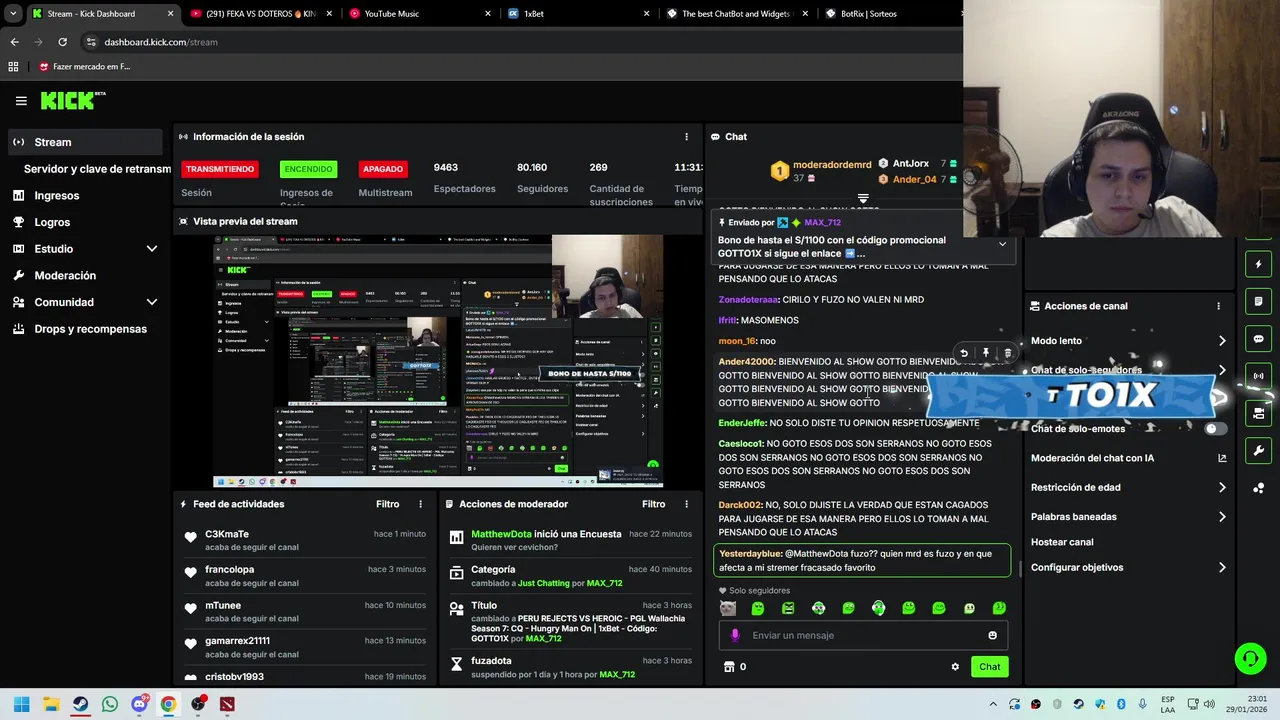Switch to YouTube Music tab
Viewport: 1280px width, 720px height.
420,14
